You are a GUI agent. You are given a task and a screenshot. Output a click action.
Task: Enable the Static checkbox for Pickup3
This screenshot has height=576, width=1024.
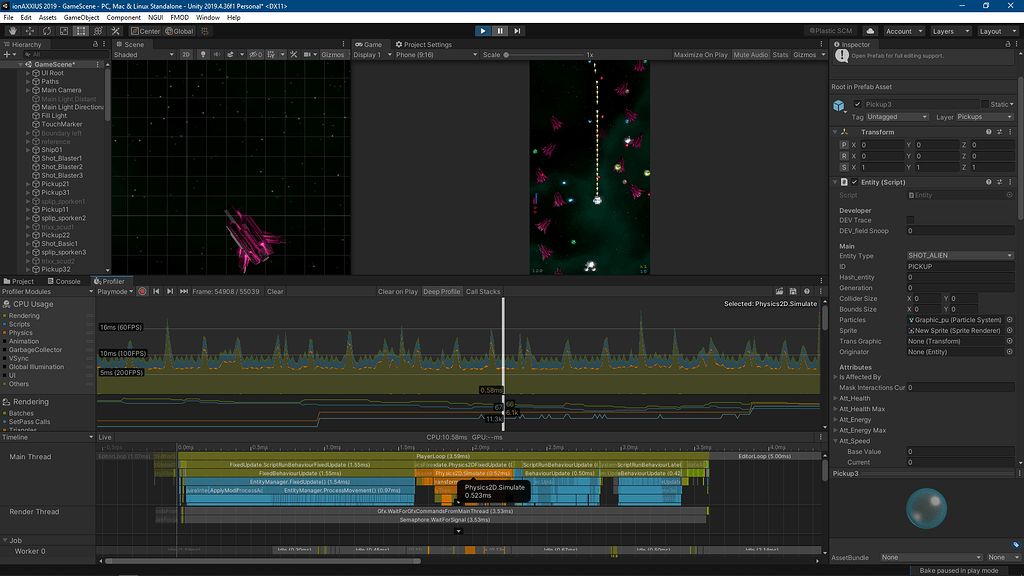click(986, 104)
